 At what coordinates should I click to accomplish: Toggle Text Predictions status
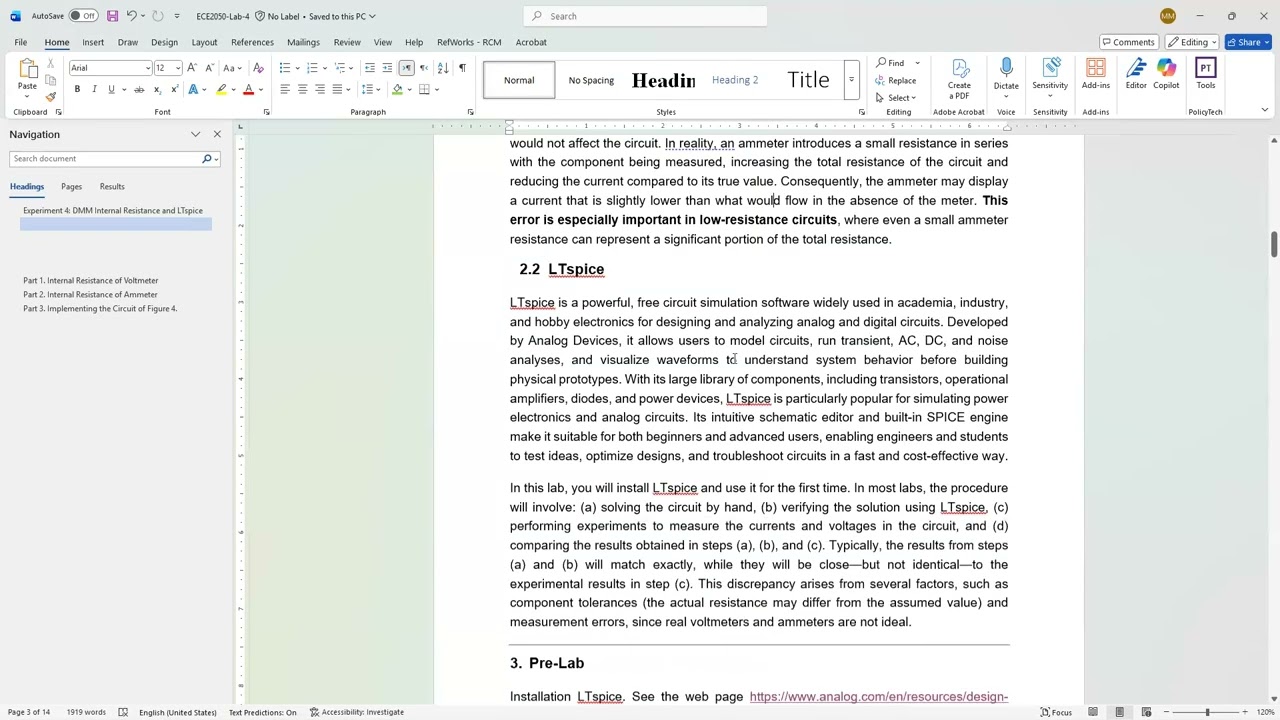[x=262, y=712]
